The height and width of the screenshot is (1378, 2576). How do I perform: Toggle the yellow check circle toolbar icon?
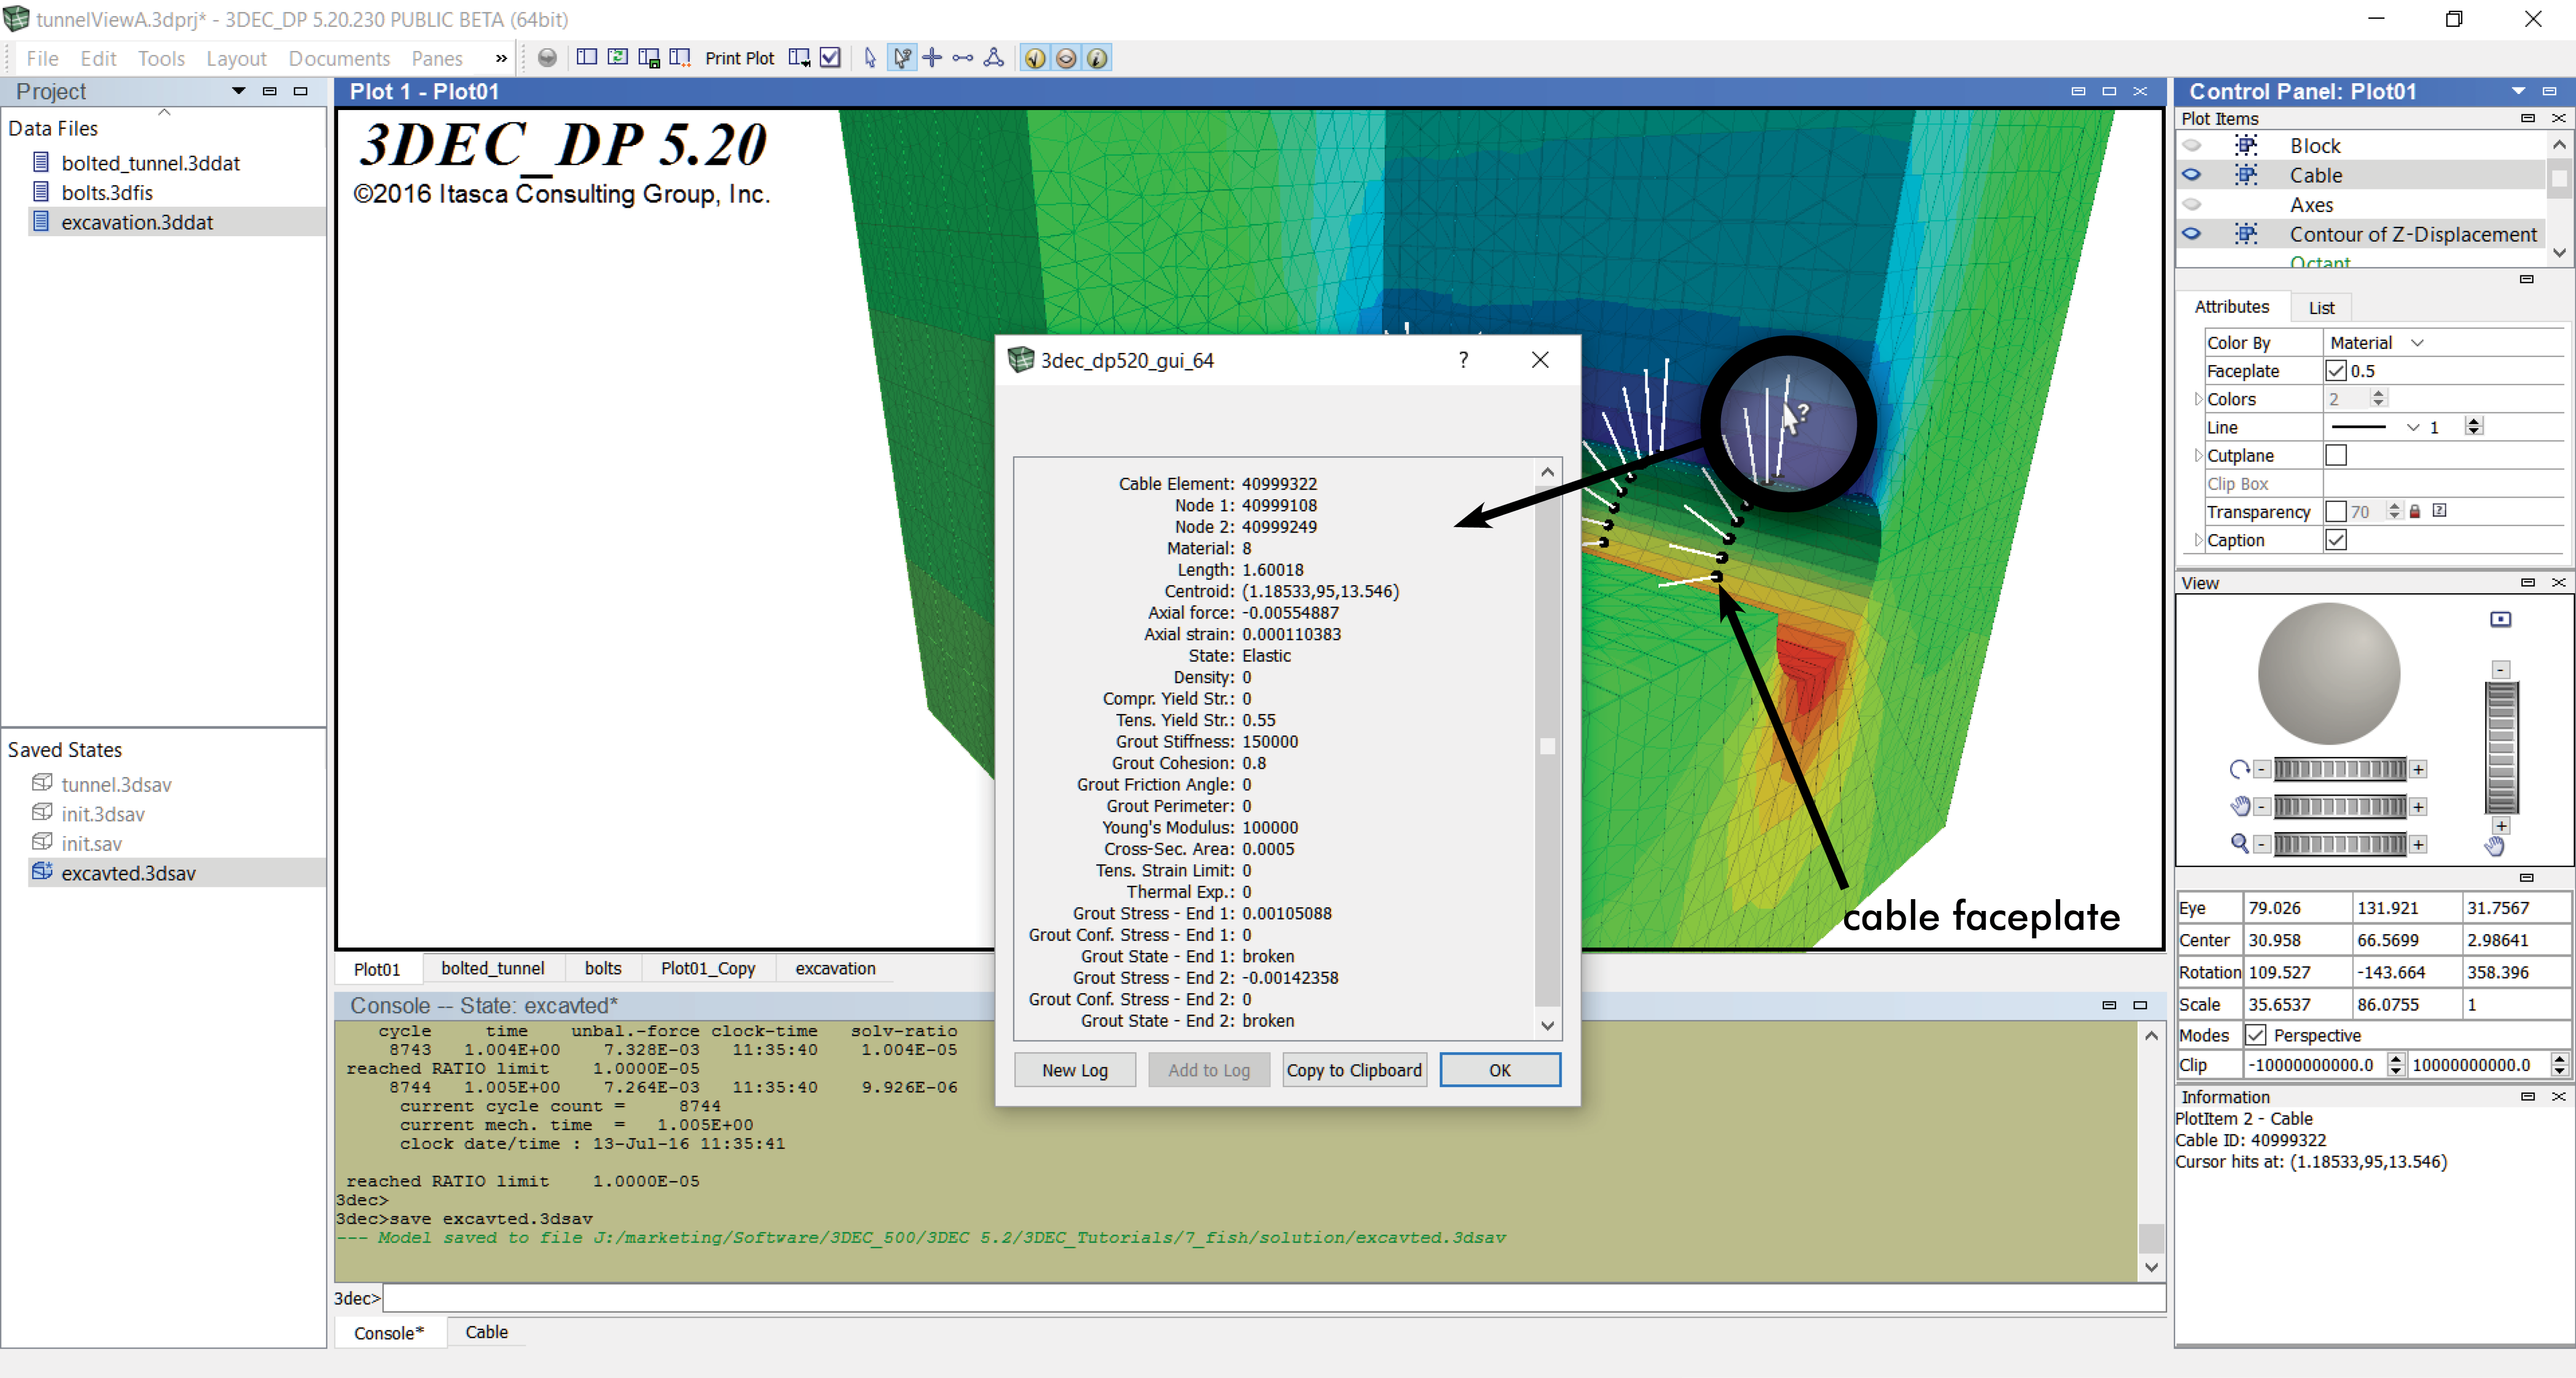coord(1035,58)
